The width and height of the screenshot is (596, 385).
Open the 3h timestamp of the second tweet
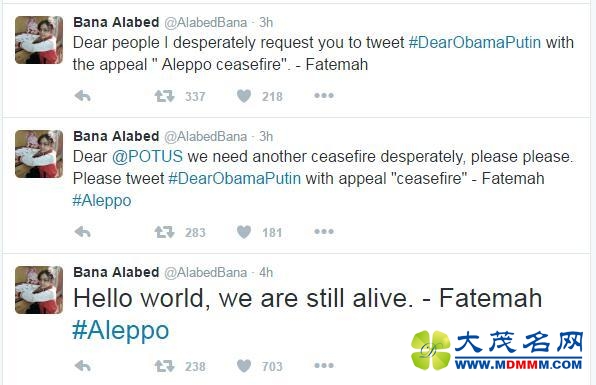pos(266,136)
